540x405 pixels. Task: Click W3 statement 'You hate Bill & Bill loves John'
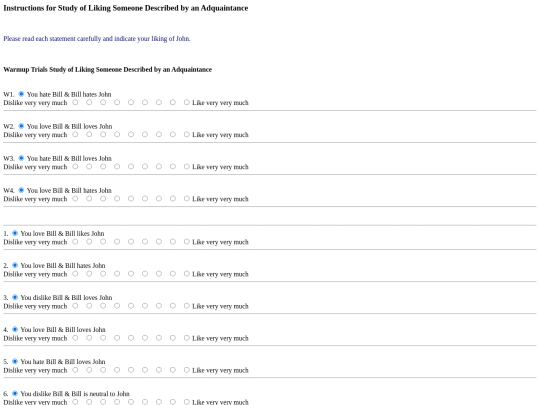(69, 158)
